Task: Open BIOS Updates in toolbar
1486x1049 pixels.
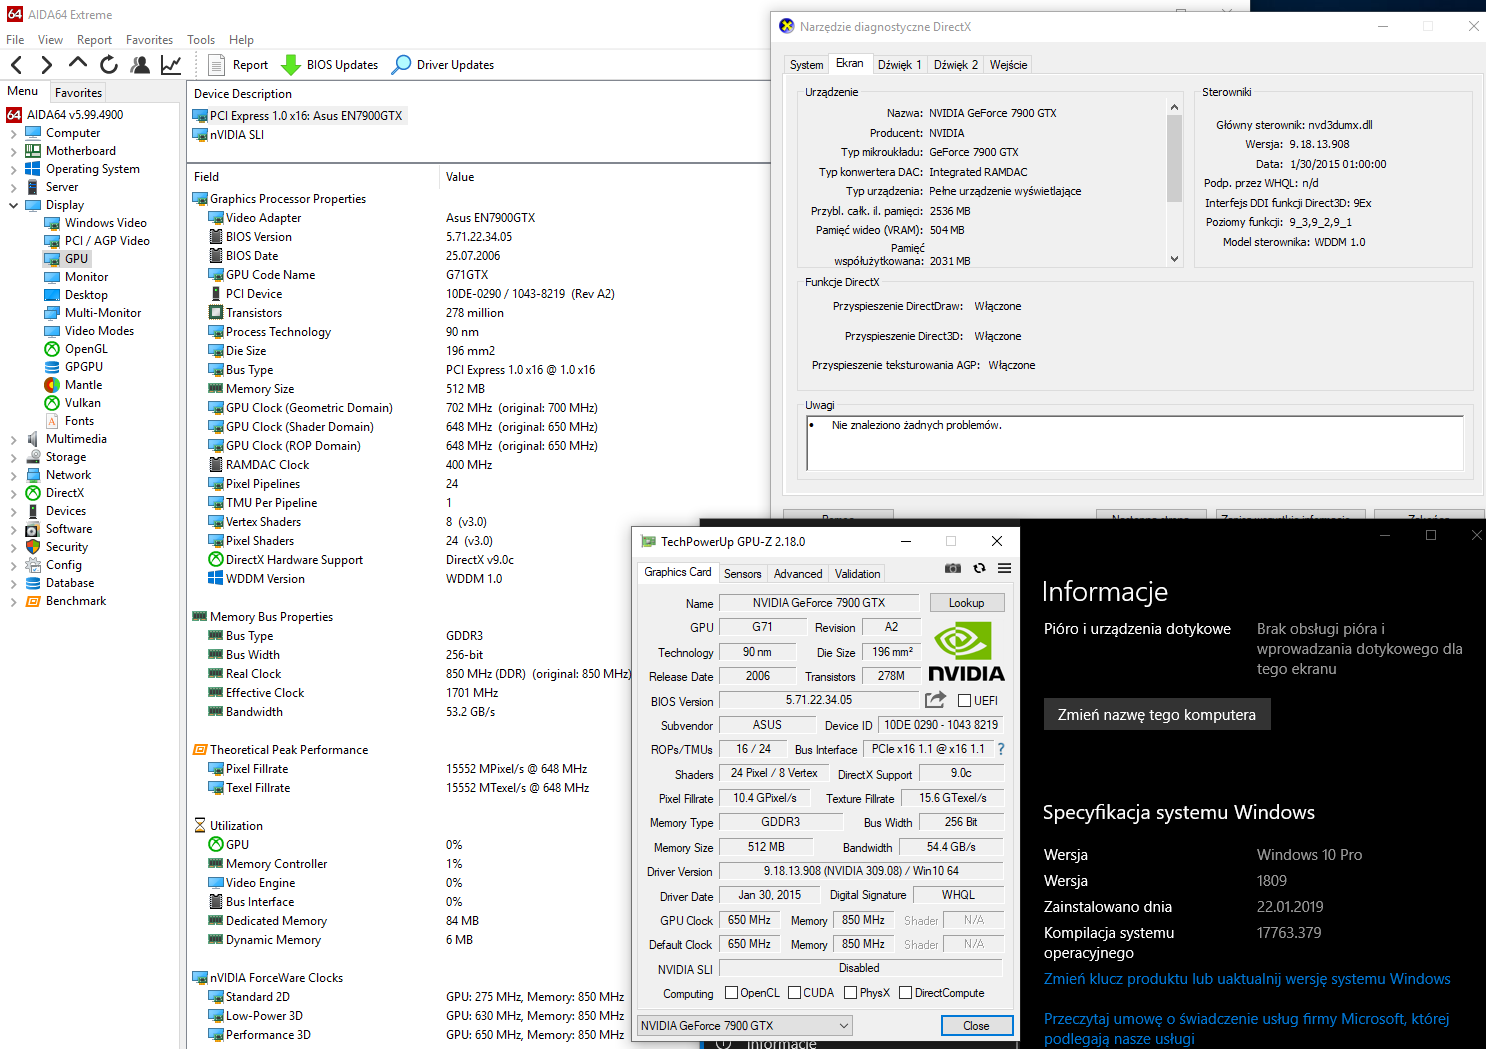Action: (330, 65)
